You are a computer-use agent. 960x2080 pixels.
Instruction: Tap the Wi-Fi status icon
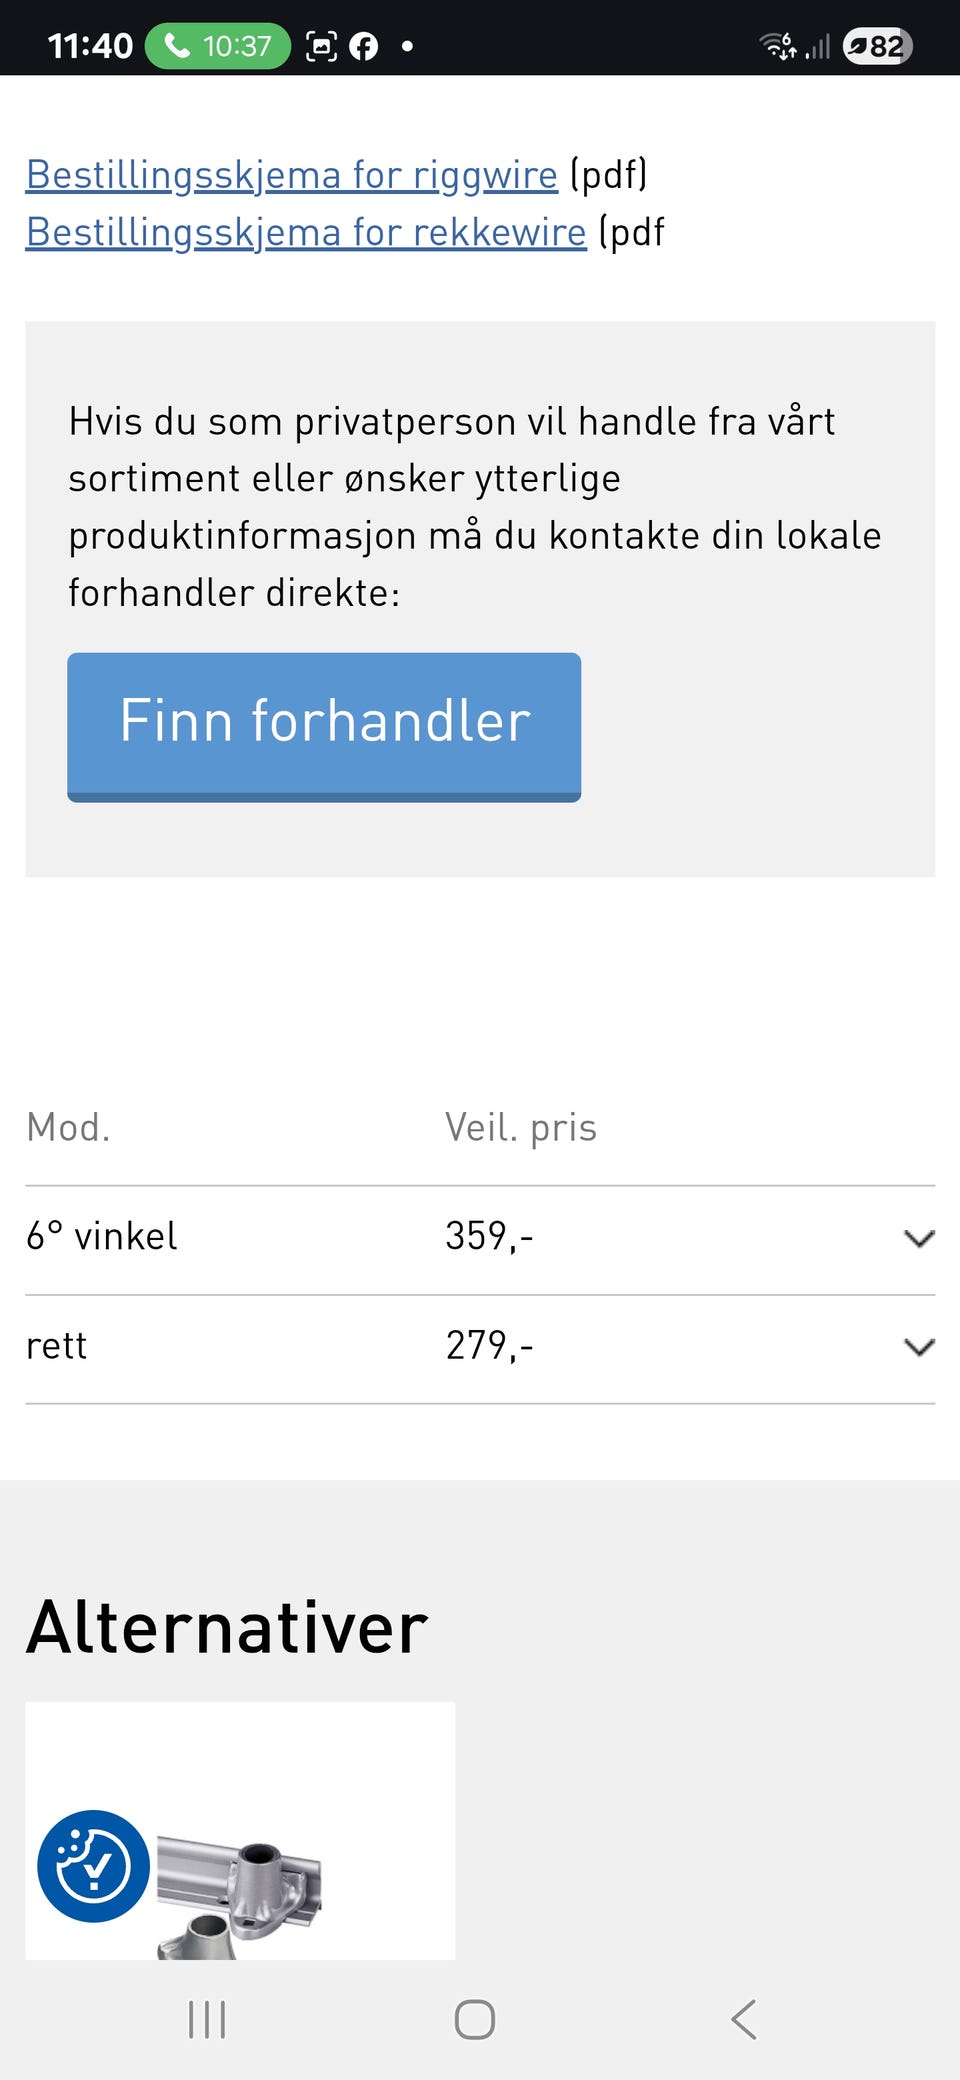[x=777, y=46]
